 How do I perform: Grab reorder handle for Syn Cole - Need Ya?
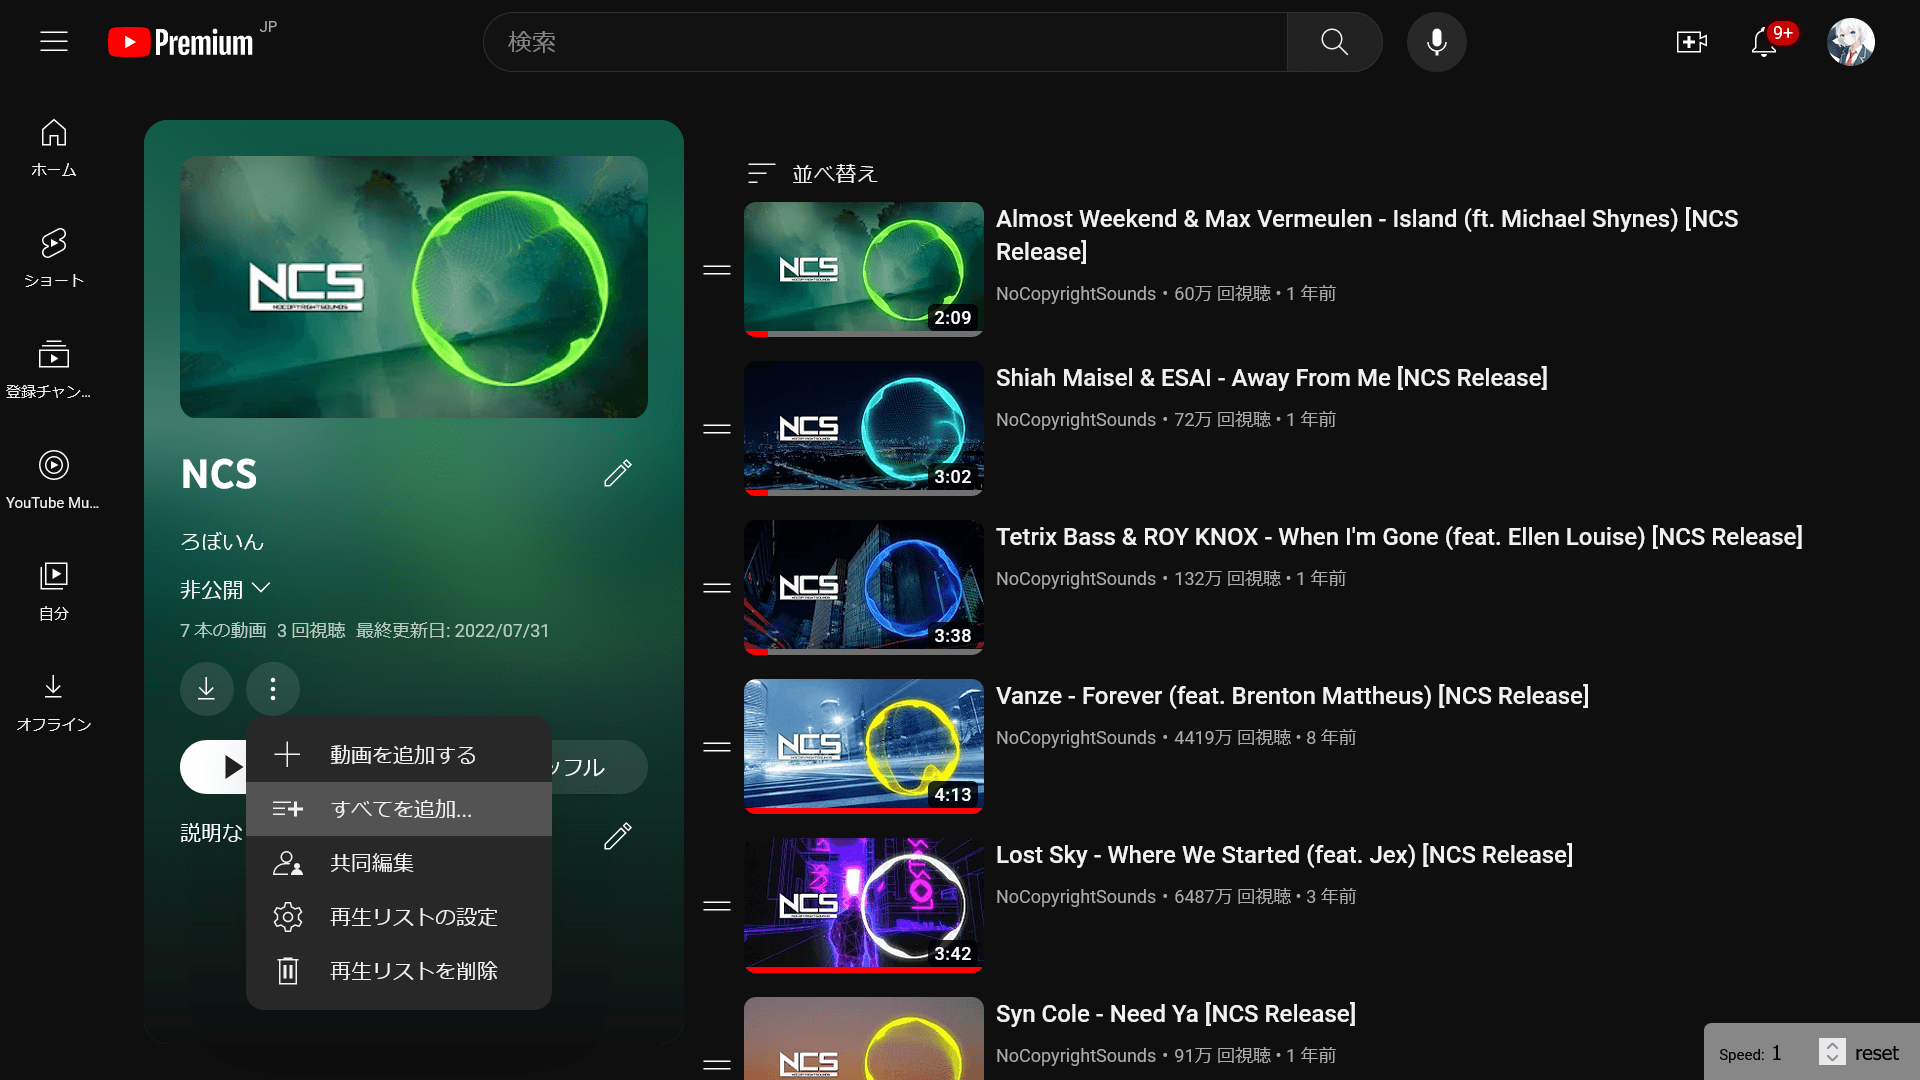pyautogui.click(x=717, y=1065)
